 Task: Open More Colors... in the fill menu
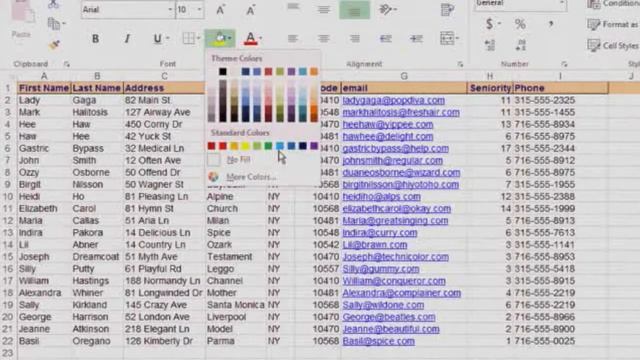(x=251, y=177)
